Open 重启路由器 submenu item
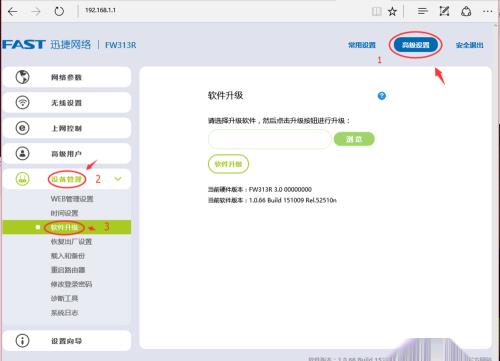Viewport: 500px width, 361px height. coord(68,270)
